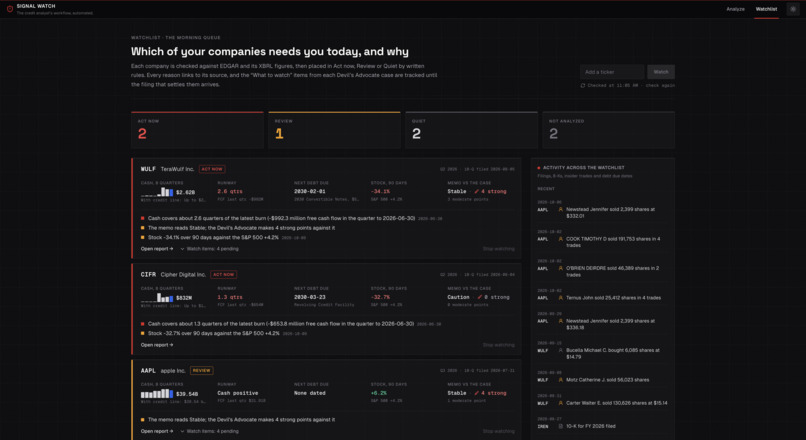The width and height of the screenshot is (806, 440).
Task: Focus the Add a ticker field
Action: [612, 72]
